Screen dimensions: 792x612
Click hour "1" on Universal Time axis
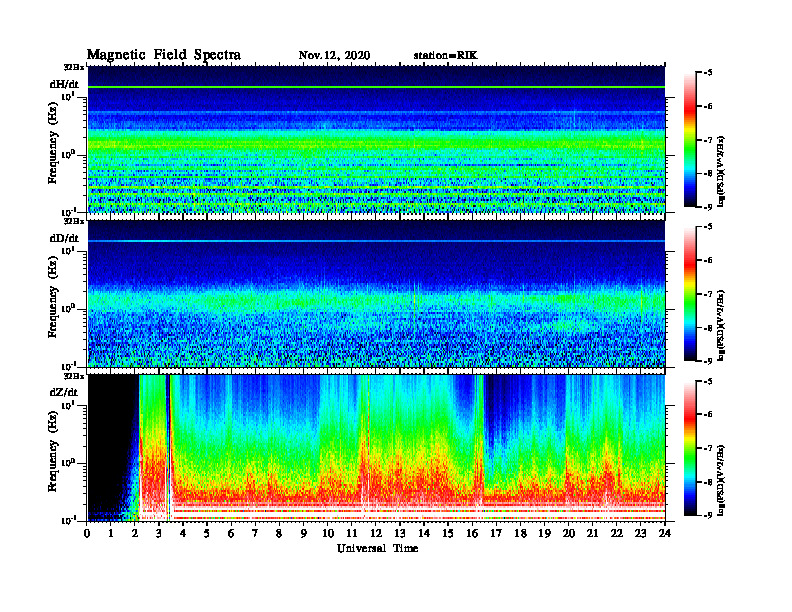click(111, 534)
